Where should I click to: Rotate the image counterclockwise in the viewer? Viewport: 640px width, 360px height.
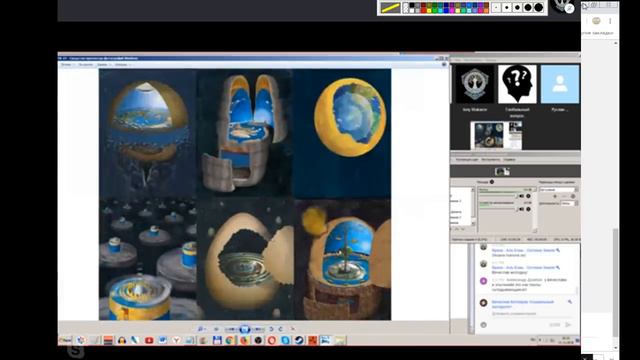tap(271, 329)
